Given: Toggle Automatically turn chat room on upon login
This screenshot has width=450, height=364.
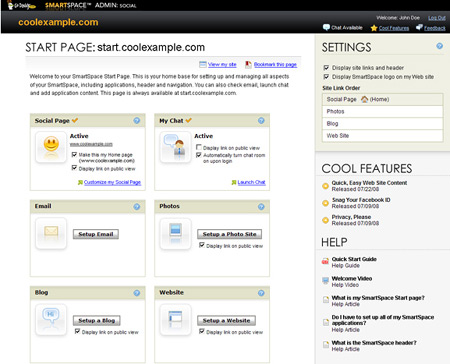Looking at the screenshot, I should click(x=199, y=155).
